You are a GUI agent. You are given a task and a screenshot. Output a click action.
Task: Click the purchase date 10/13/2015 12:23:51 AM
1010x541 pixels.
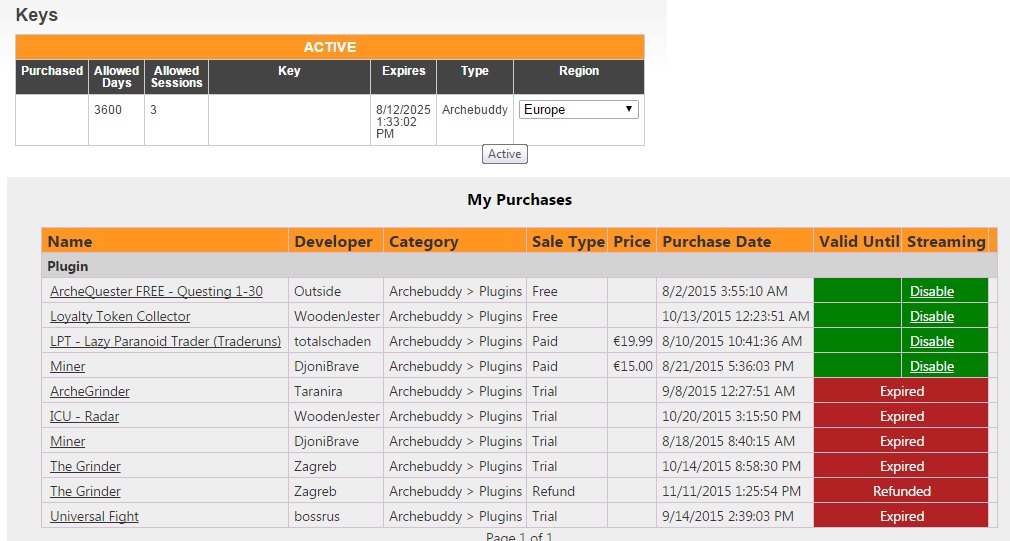(736, 316)
